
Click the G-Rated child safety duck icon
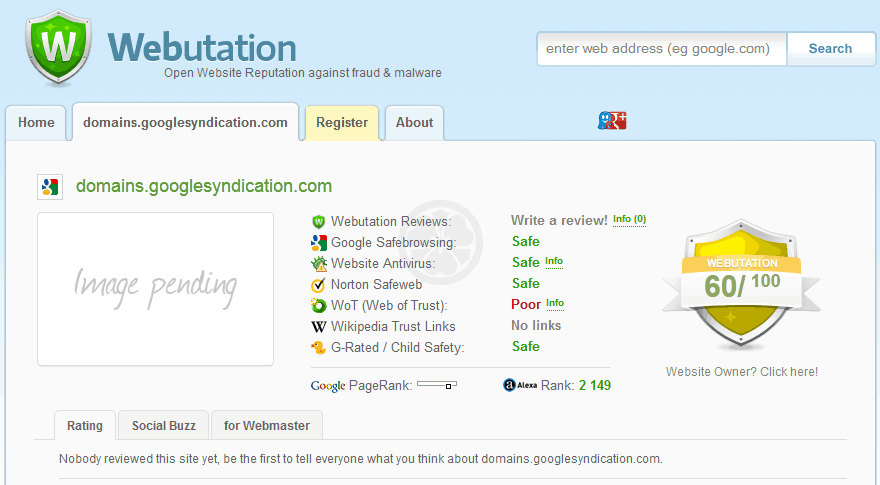pos(318,347)
